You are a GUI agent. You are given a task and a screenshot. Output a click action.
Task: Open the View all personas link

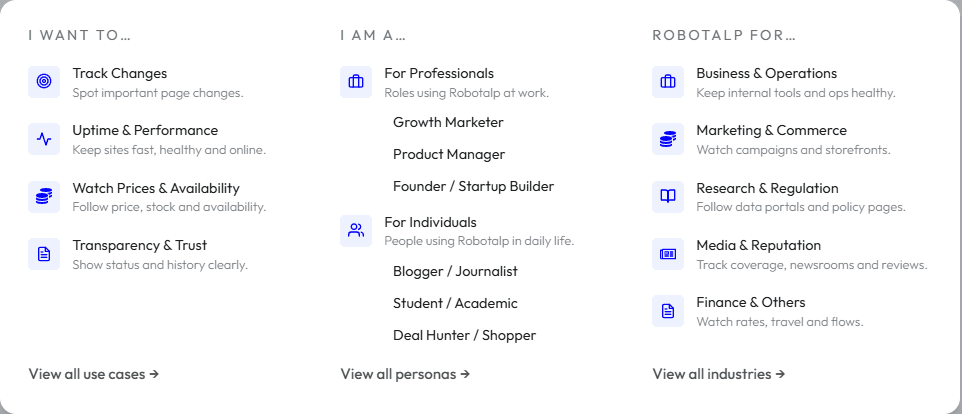(405, 374)
